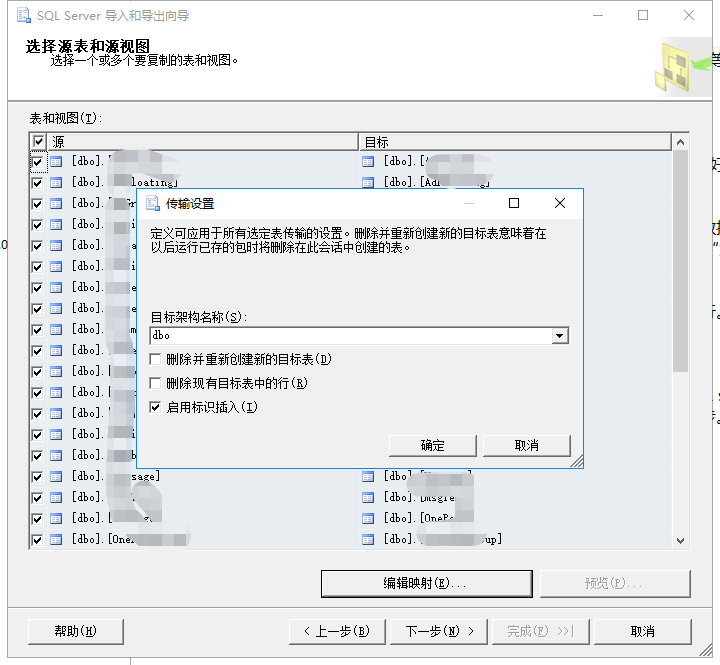Open 帮助(H) help
Screen dimensions: 720x665
76,631
